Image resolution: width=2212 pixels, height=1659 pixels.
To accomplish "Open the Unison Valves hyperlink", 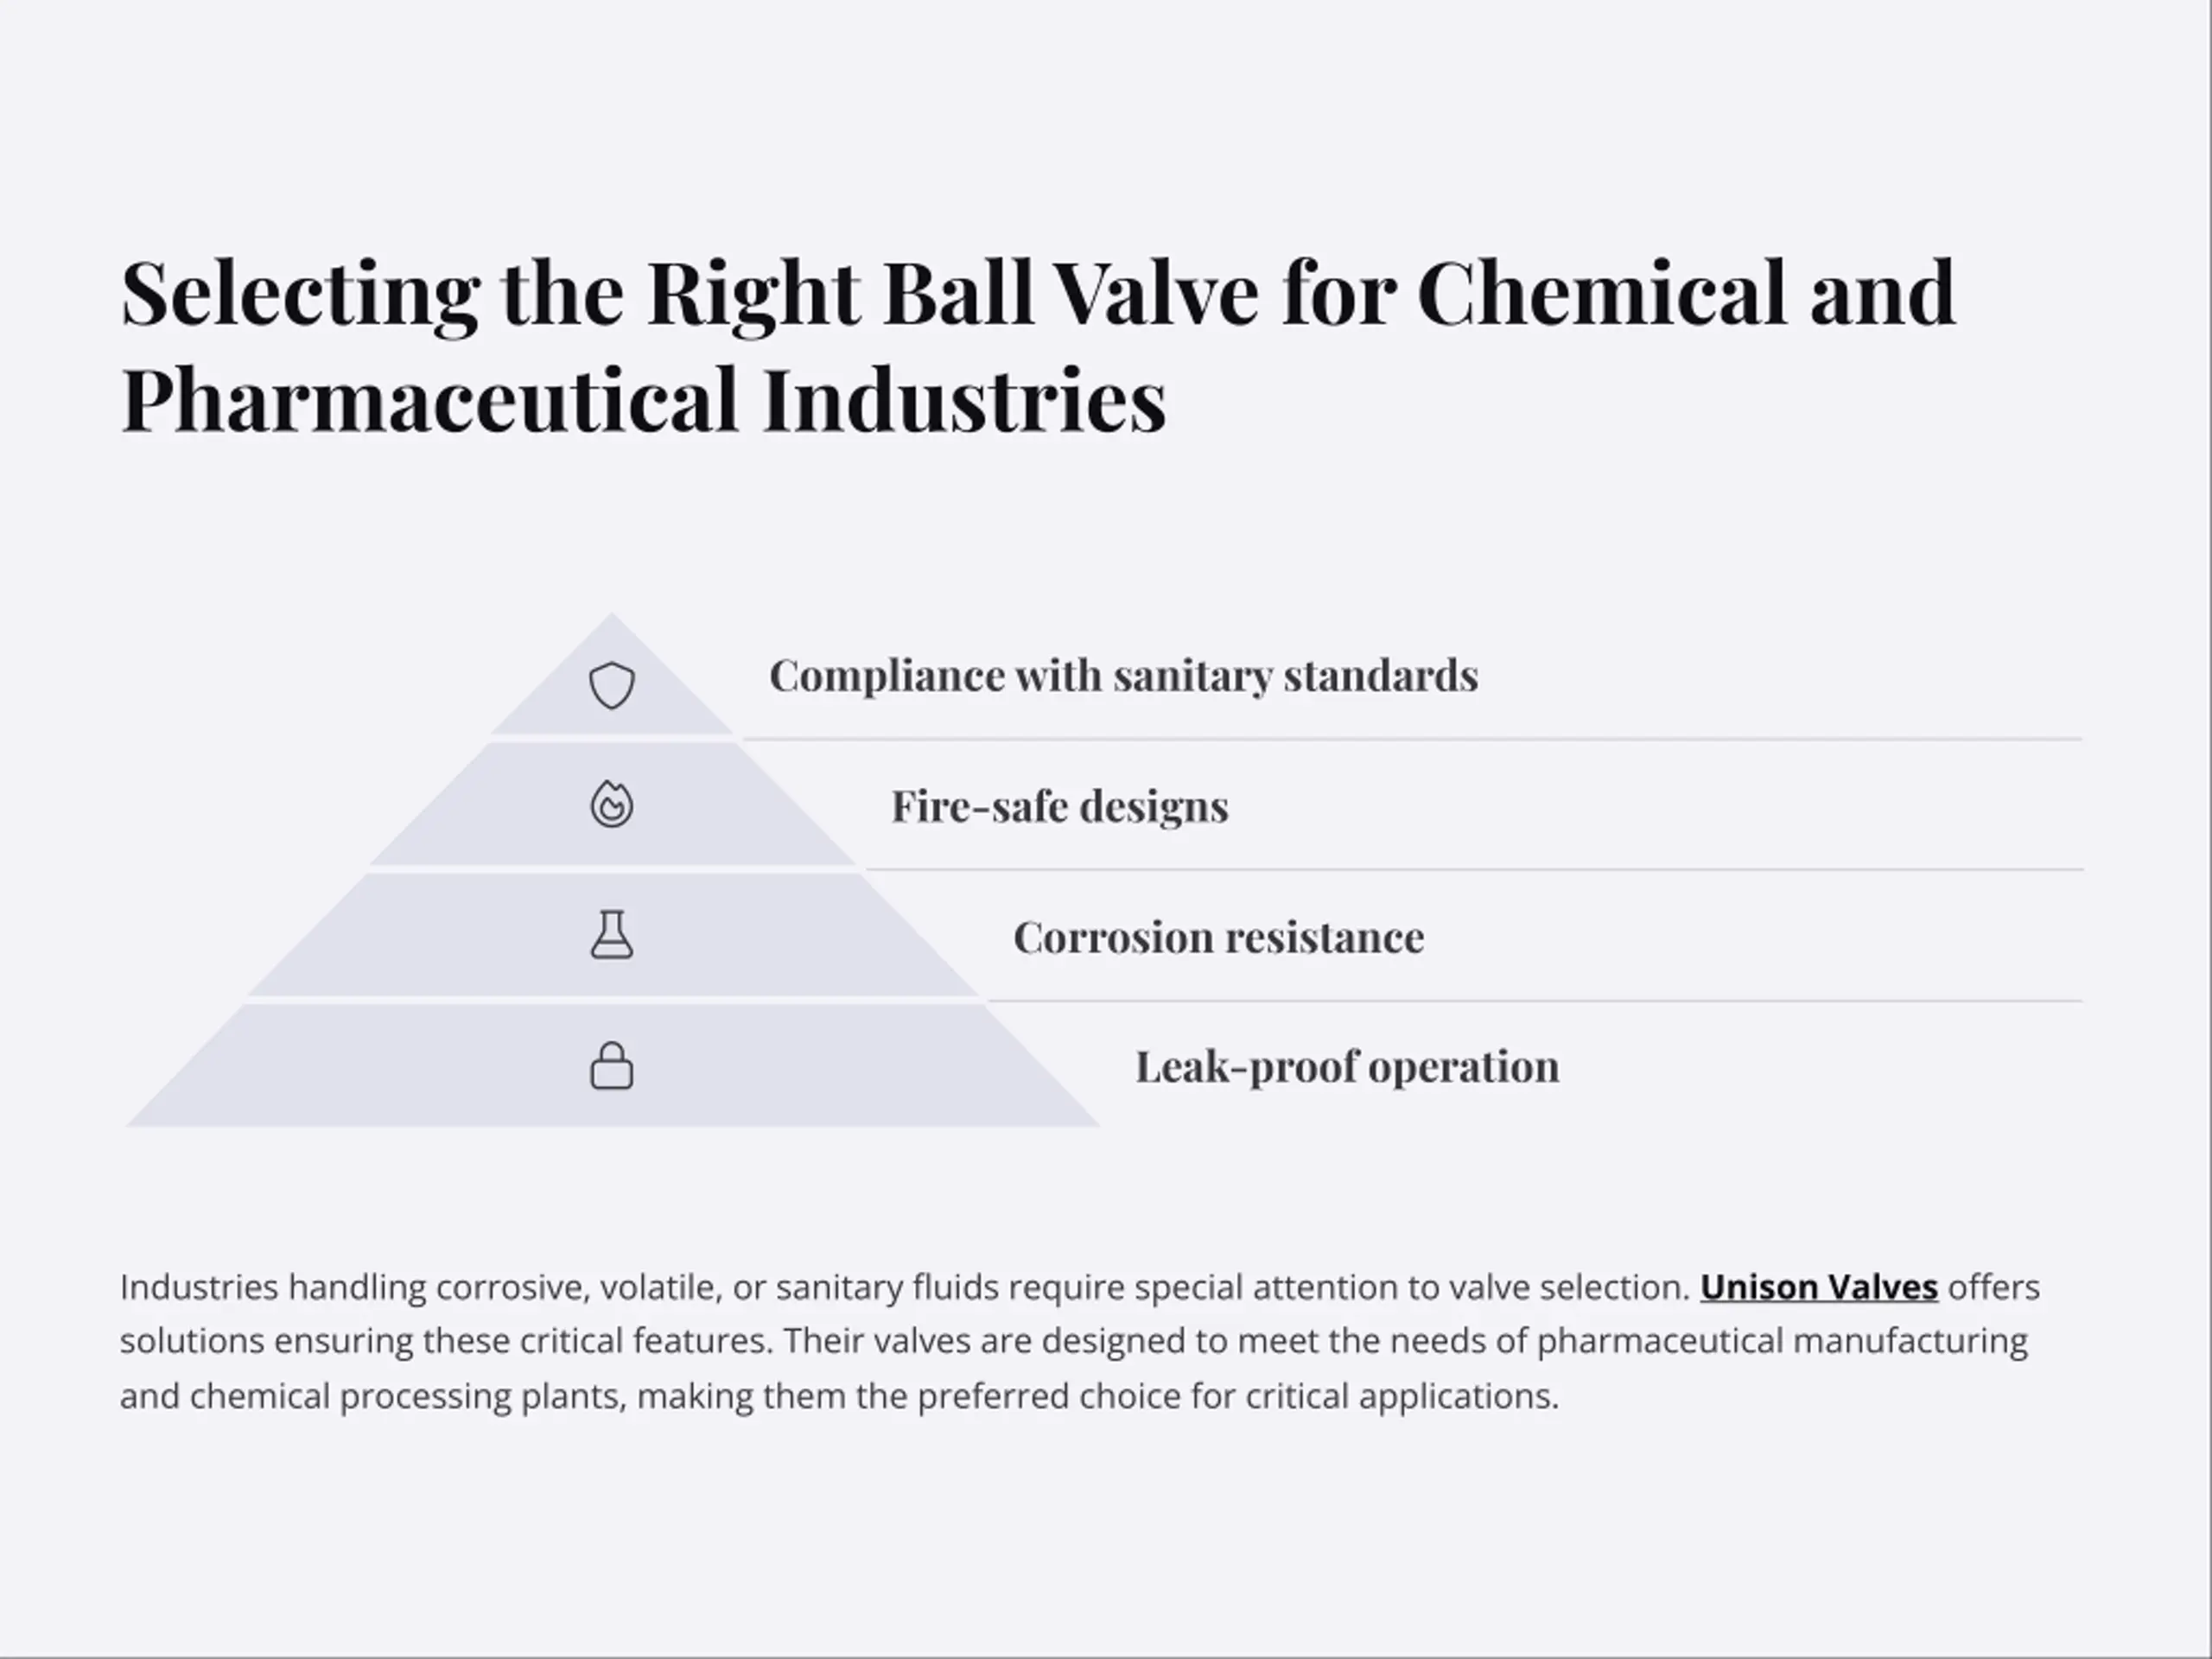I will click(x=1819, y=1287).
